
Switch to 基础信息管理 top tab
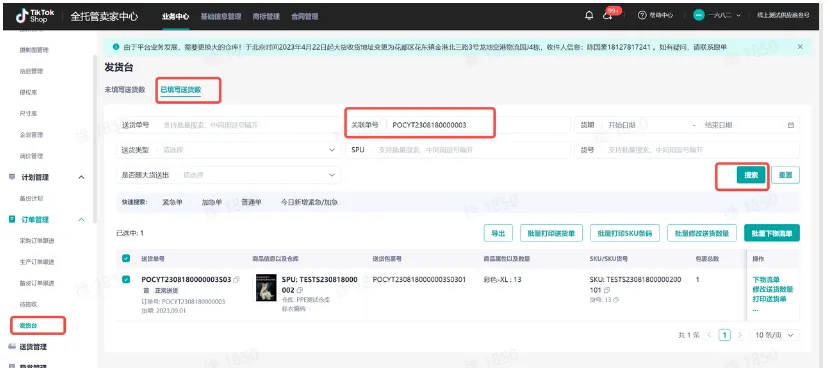click(221, 16)
